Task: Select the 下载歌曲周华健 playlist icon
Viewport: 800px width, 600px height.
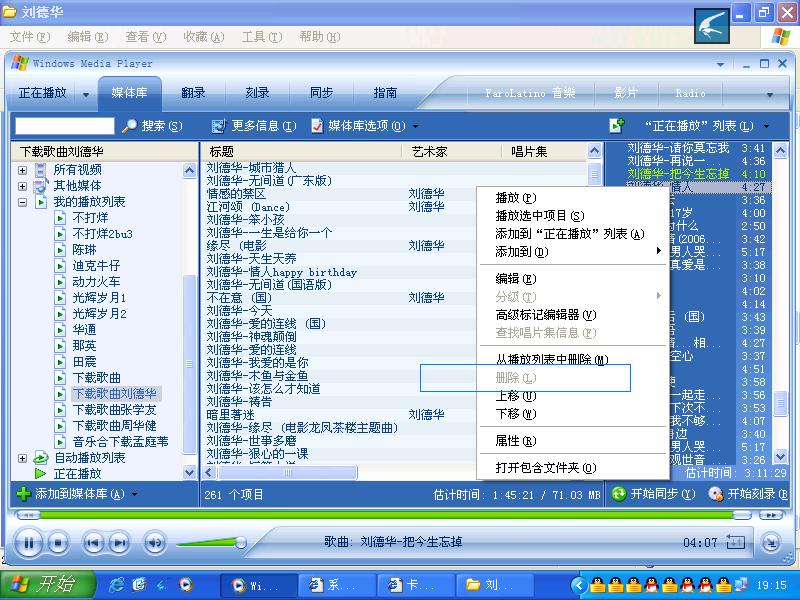Action: (60, 426)
